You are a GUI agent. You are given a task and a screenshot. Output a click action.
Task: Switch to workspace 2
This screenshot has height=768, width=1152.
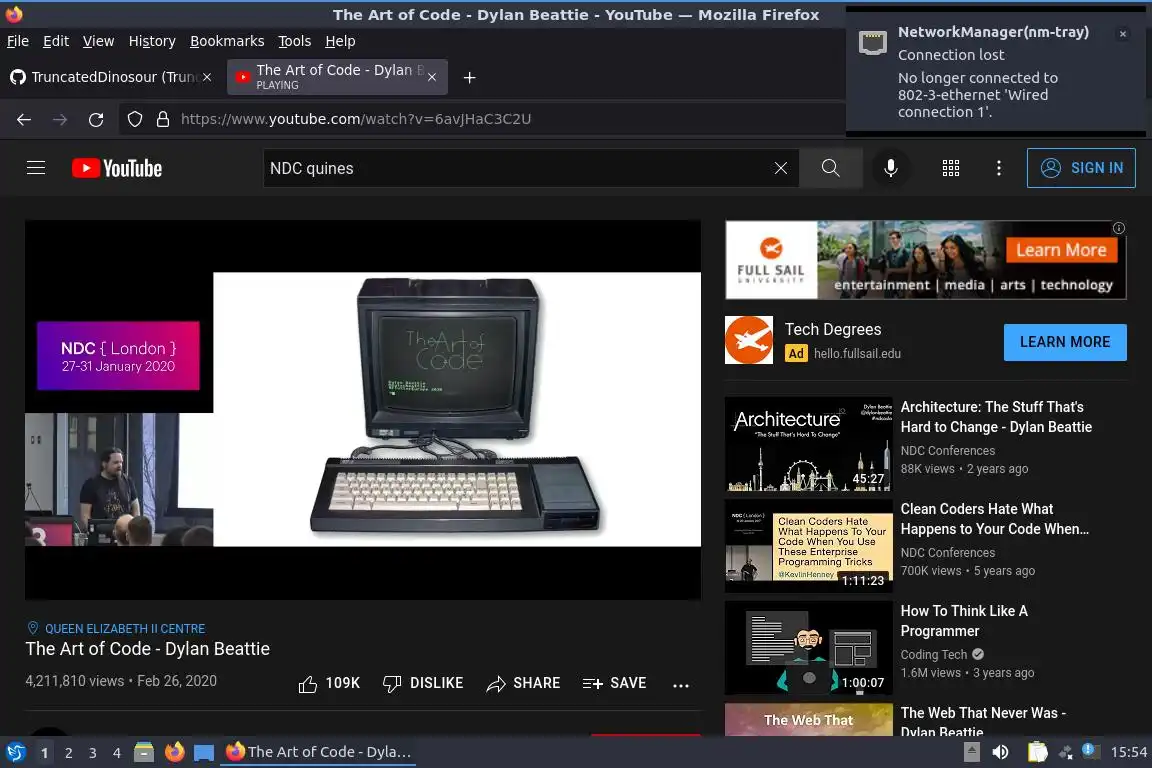[x=68, y=753]
